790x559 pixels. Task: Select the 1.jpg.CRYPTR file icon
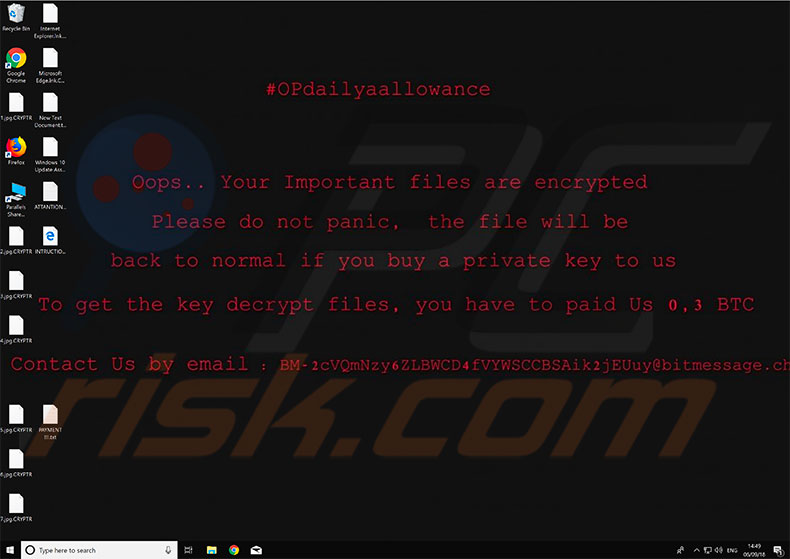[16, 107]
